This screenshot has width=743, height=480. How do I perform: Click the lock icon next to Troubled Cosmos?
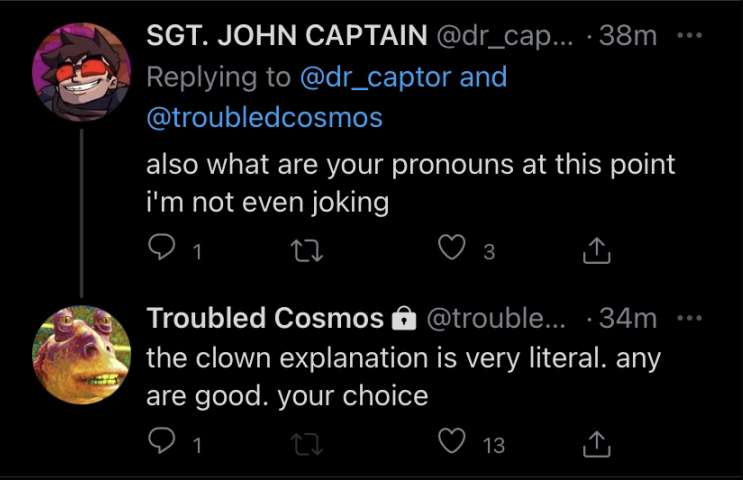(404, 318)
